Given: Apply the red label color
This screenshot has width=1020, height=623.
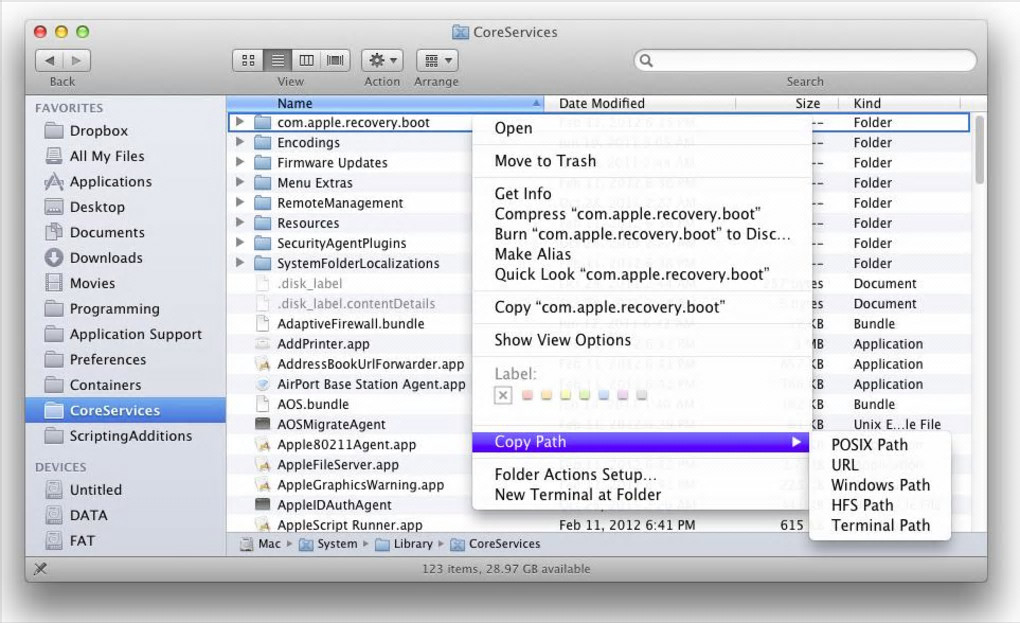Looking at the screenshot, I should pyautogui.click(x=528, y=395).
